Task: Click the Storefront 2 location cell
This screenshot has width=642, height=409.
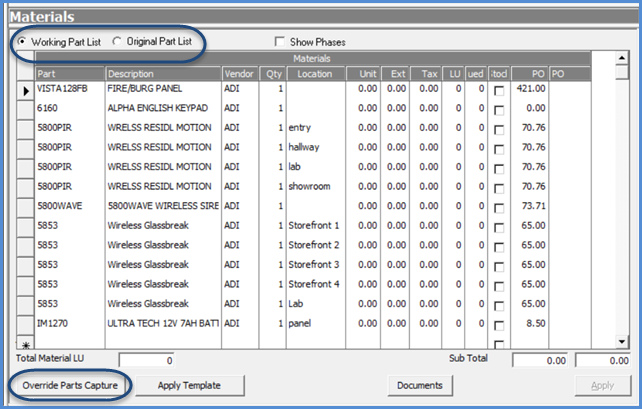Action: point(316,245)
